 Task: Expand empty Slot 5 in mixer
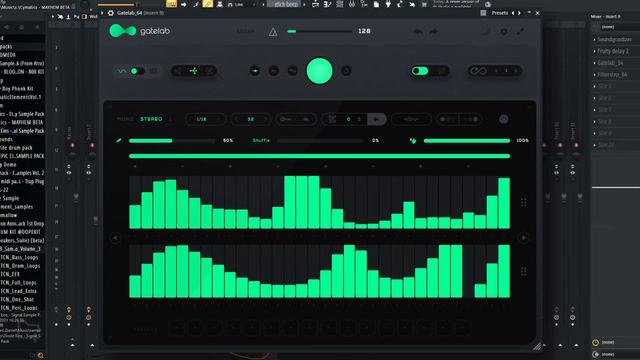coord(594,87)
